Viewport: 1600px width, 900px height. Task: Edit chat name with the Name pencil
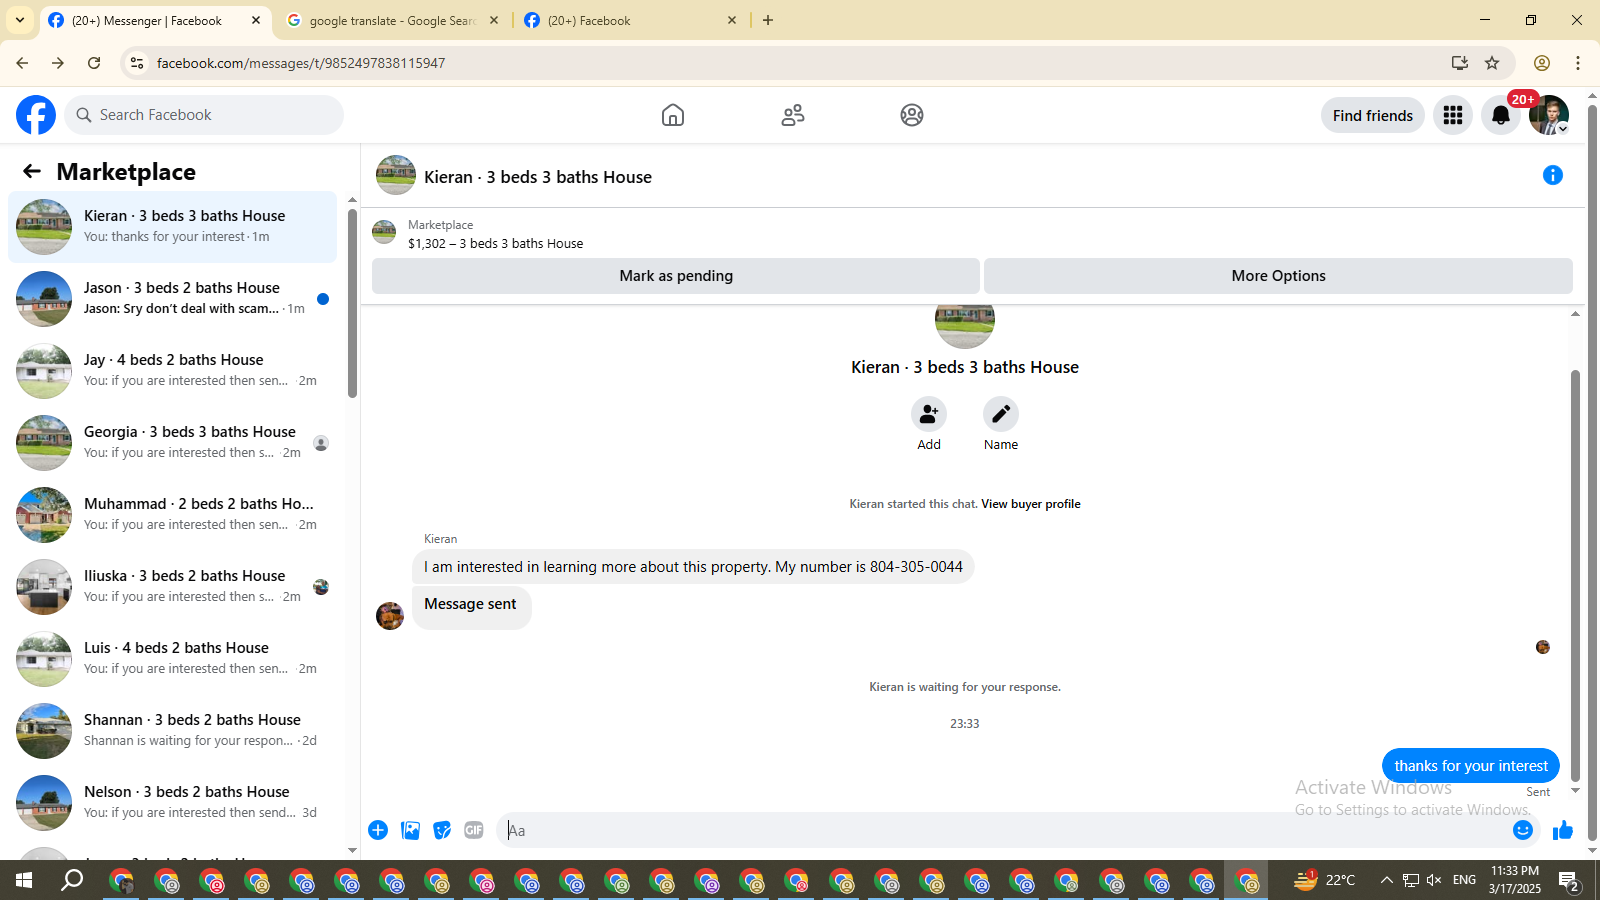tap(1001, 414)
